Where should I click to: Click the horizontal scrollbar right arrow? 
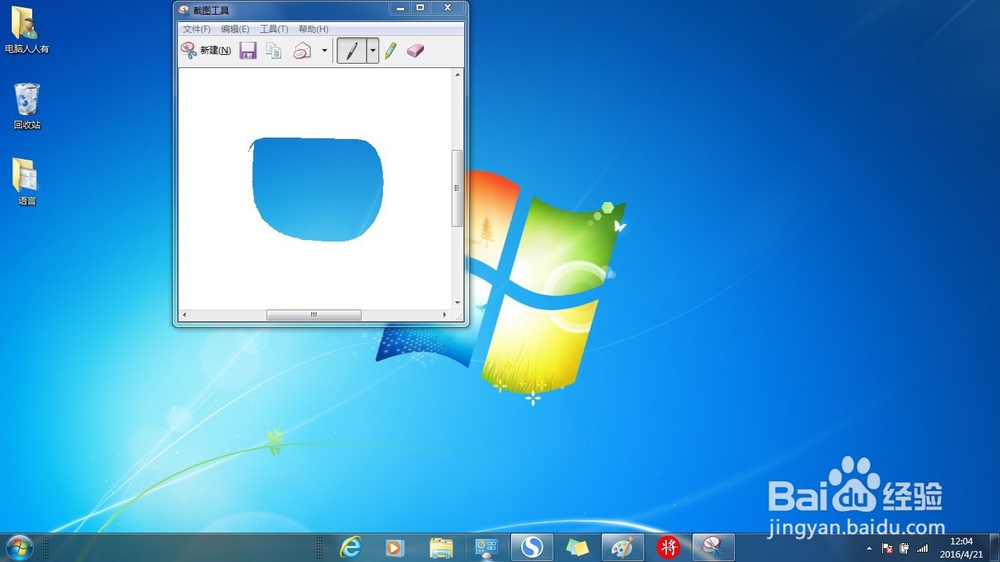coord(445,314)
